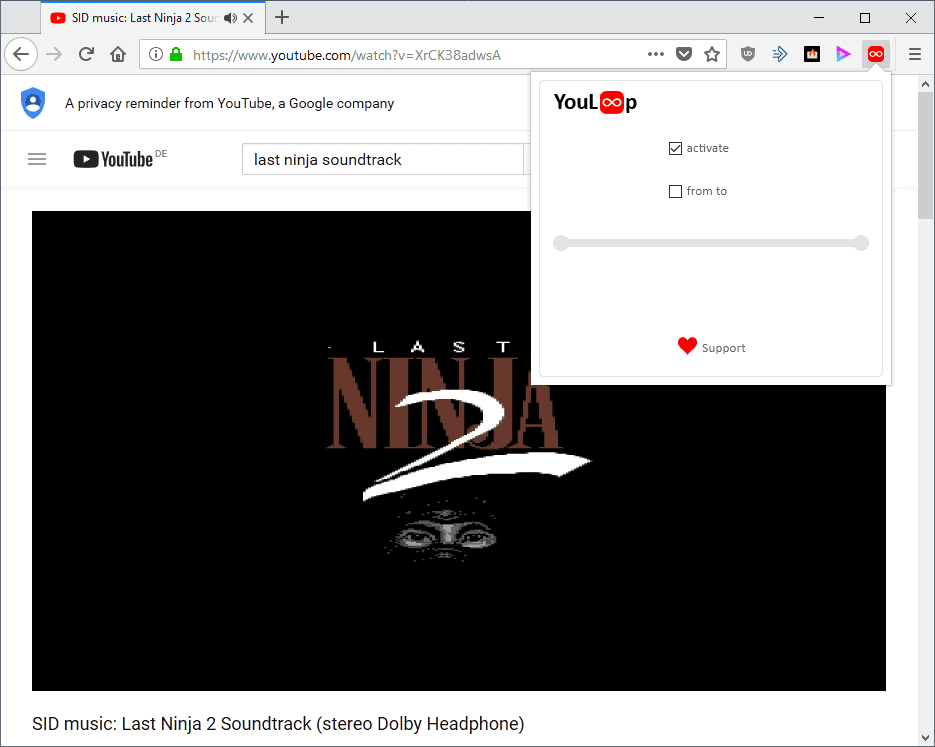Open YouTube's hamburger guide menu
Image resolution: width=935 pixels, height=747 pixels.
[x=37, y=159]
